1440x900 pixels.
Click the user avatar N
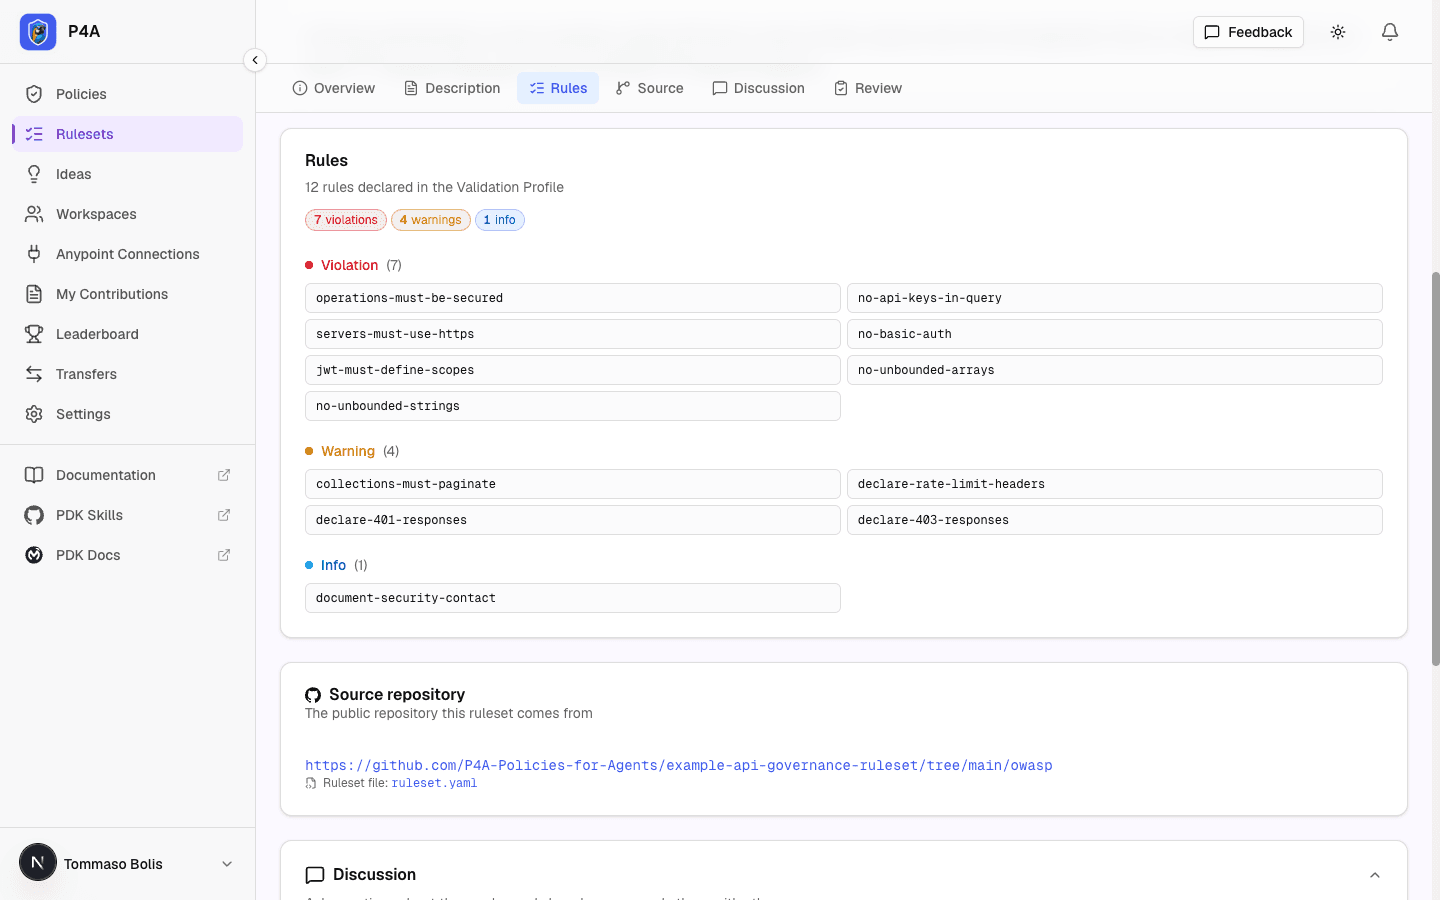click(38, 862)
